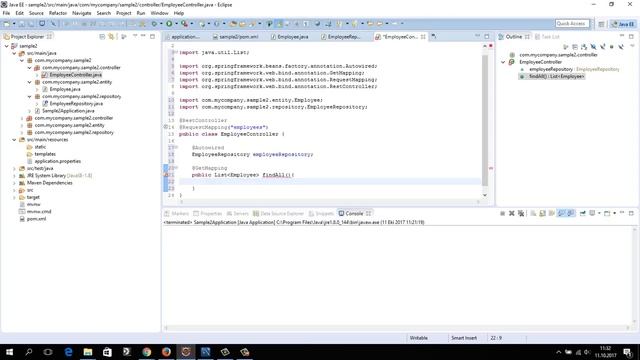Viewport: 640px width, 360px height.
Task: Maximize the Project Explorer panel
Action: (152, 36)
